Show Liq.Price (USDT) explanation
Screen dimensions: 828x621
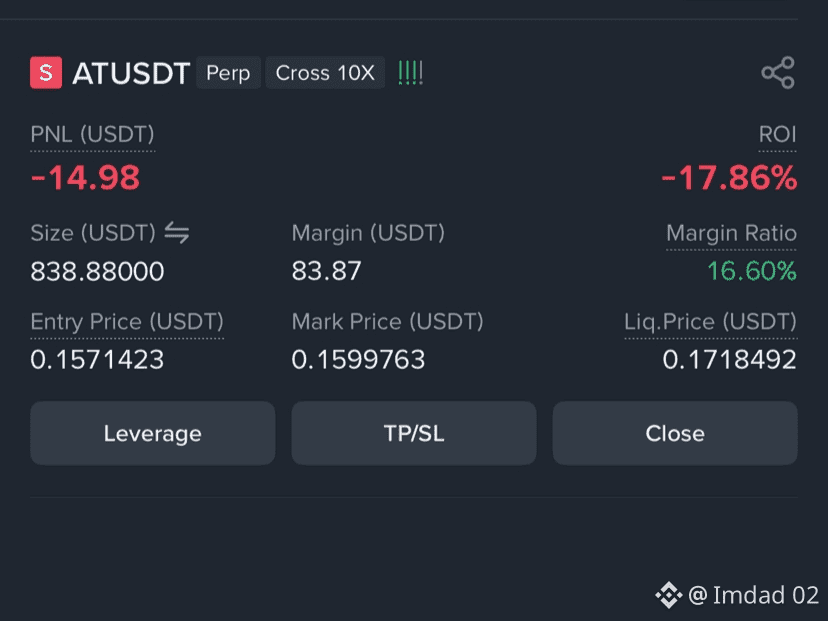(x=710, y=322)
